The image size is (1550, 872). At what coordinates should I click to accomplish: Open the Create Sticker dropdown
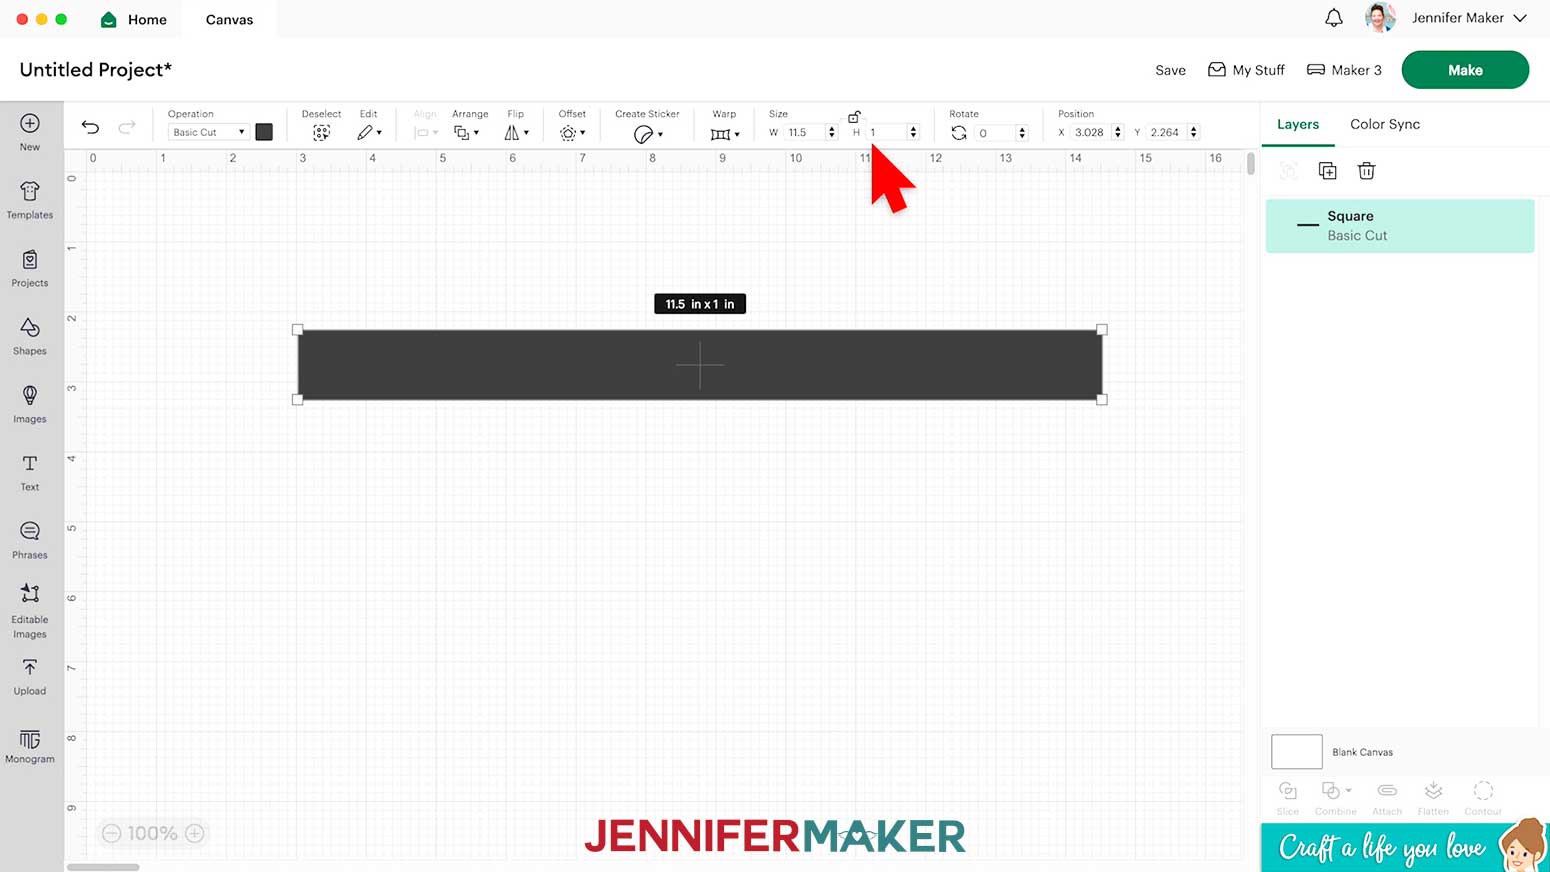(x=648, y=134)
